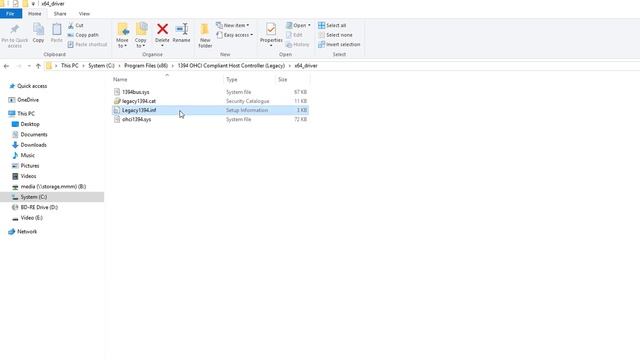The height and width of the screenshot is (360, 640).
Task: Open the recent locations dropdown arrow
Action: pyautogui.click(x=29, y=66)
